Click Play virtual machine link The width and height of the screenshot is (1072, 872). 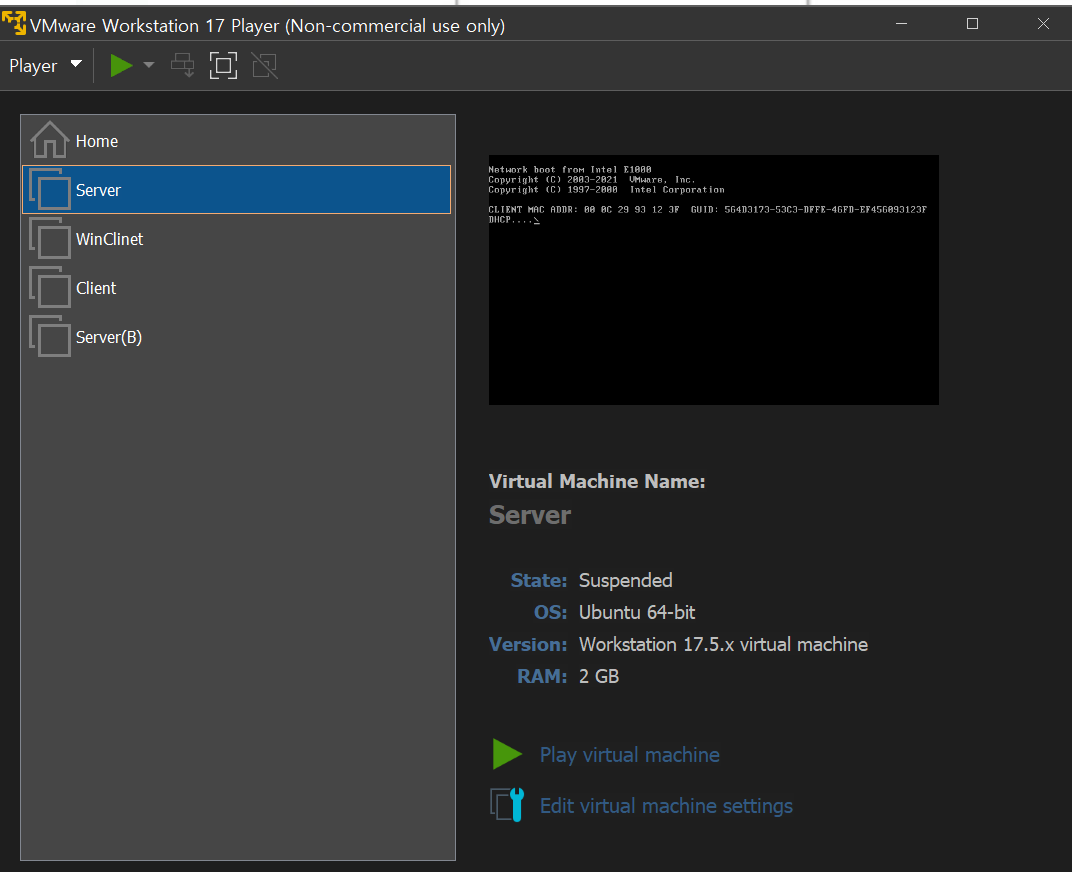click(630, 754)
